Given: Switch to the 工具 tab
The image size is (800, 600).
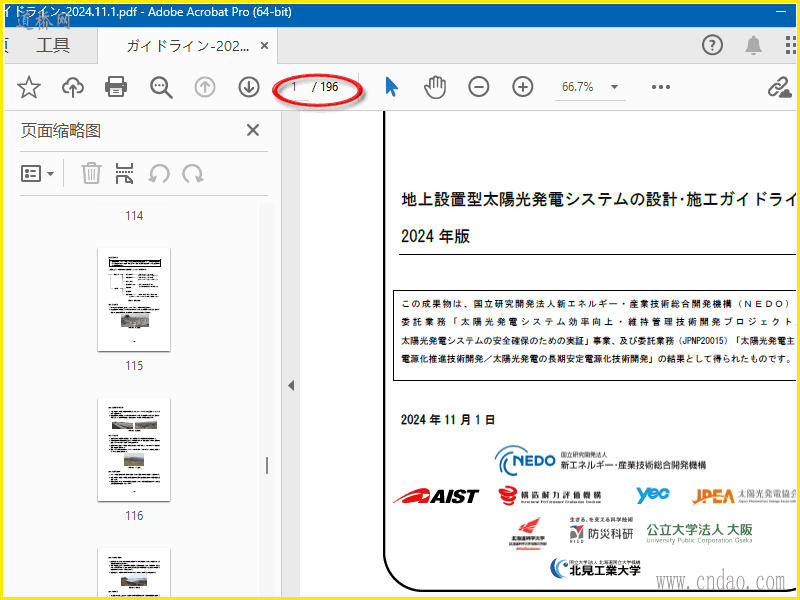Looking at the screenshot, I should click(53, 45).
